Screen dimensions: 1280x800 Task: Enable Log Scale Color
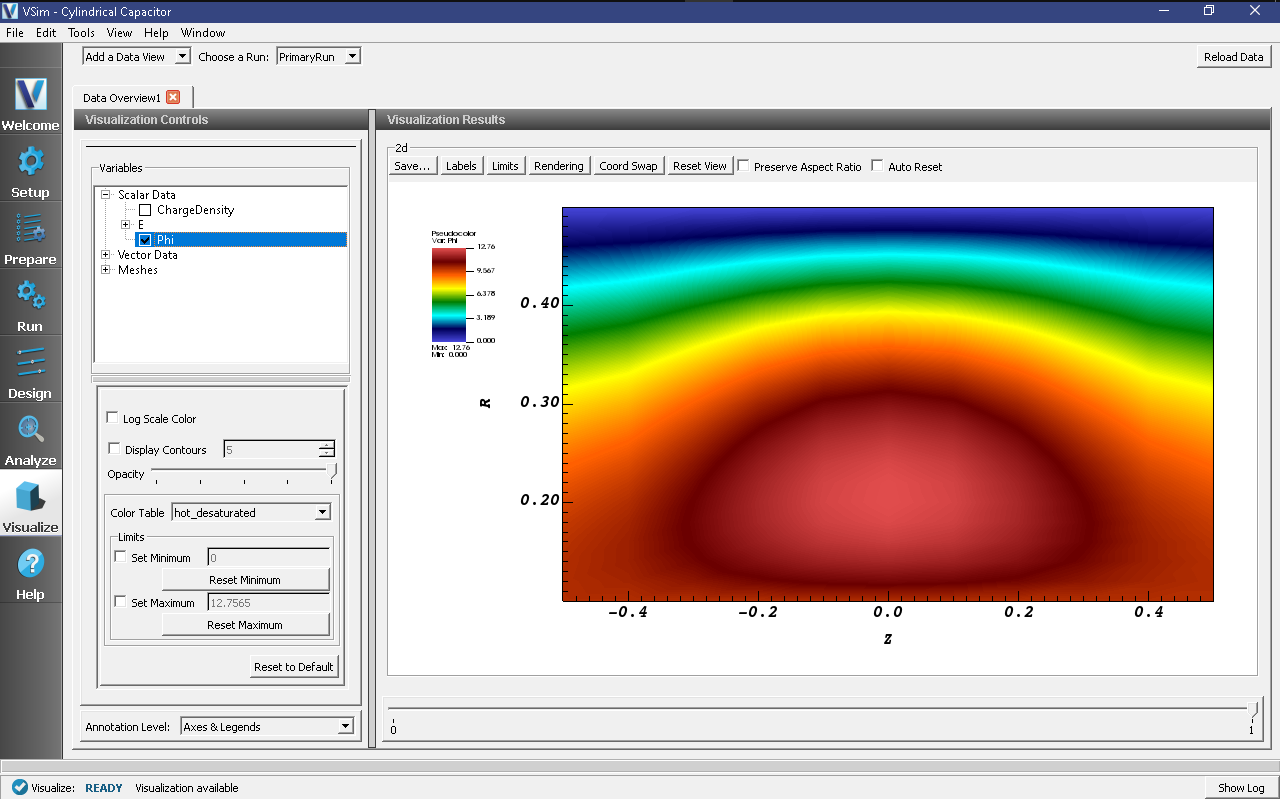(x=112, y=418)
